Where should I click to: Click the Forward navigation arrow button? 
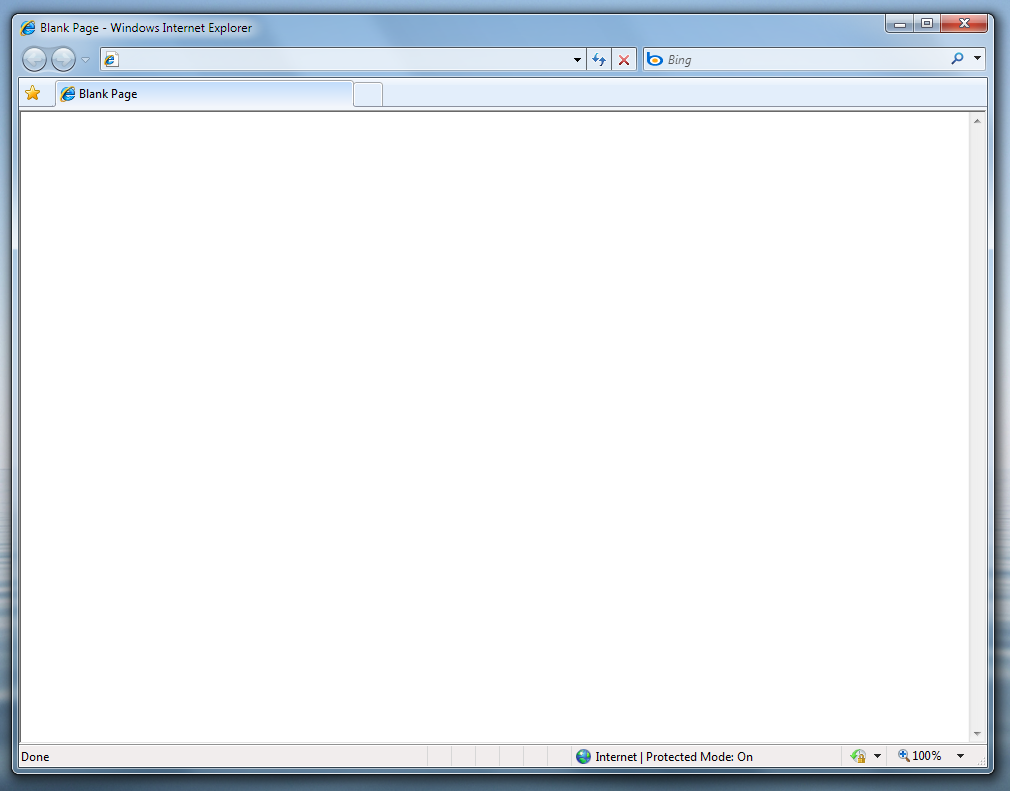[63, 60]
